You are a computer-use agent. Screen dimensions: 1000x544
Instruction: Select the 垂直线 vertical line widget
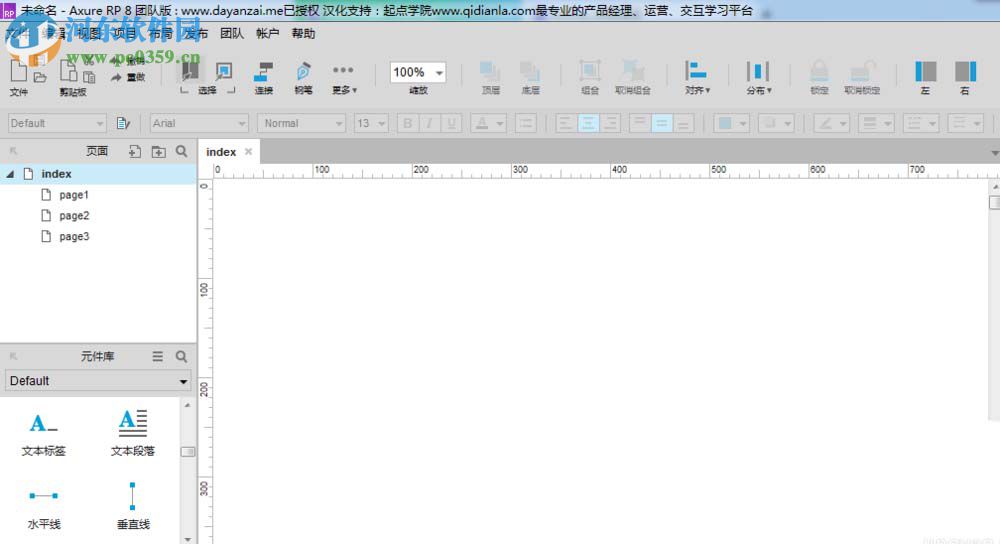[133, 506]
